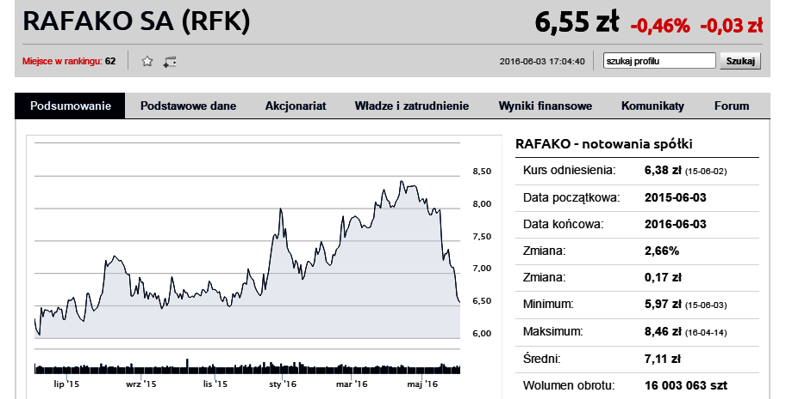
Task: Click the Miejsce w rankingu link
Action: tap(62, 61)
